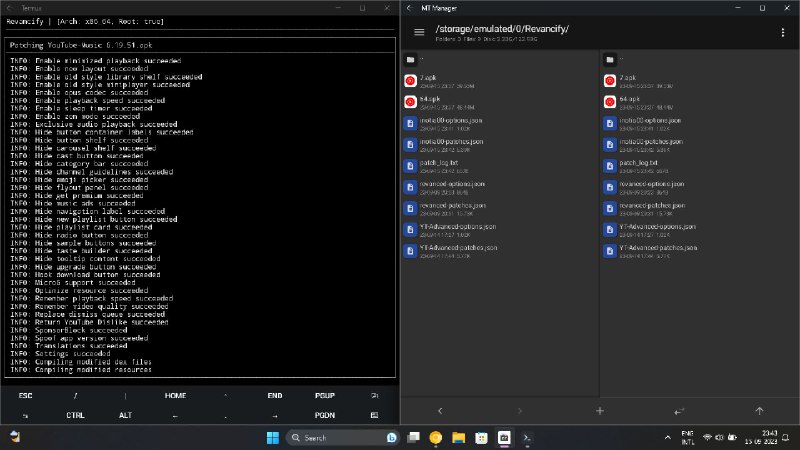Viewport: 800px width, 450px height.
Task: Open the Termux drawer icon beside PGUP
Action: (374, 395)
